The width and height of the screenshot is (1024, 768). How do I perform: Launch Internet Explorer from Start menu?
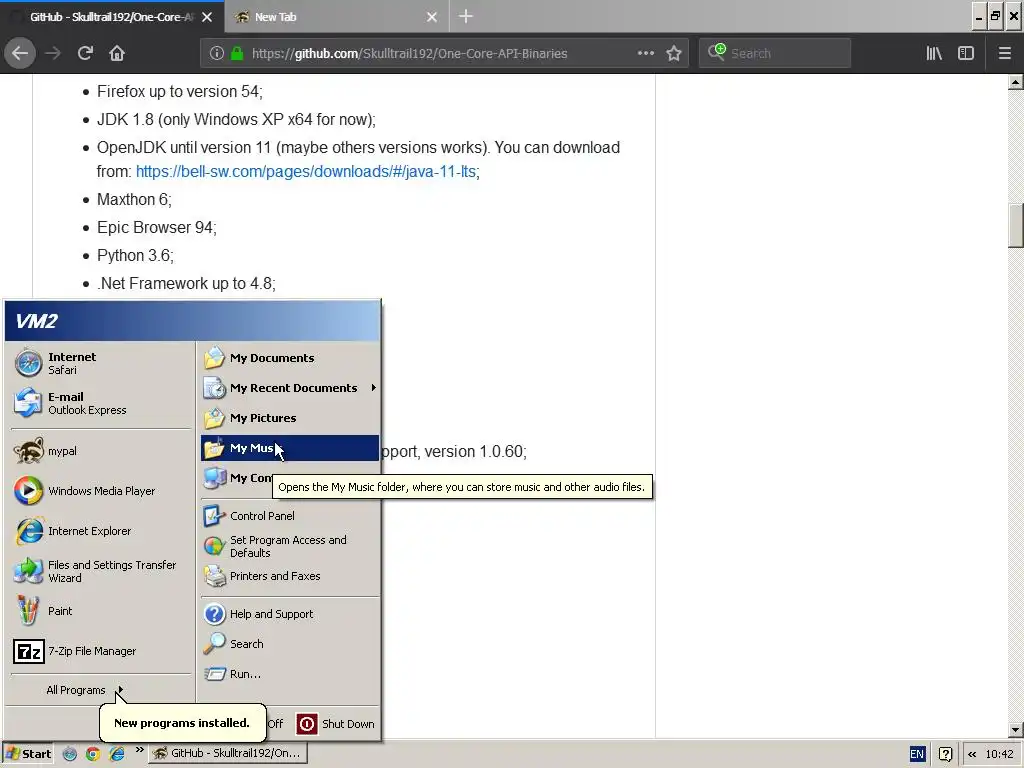click(x=101, y=531)
